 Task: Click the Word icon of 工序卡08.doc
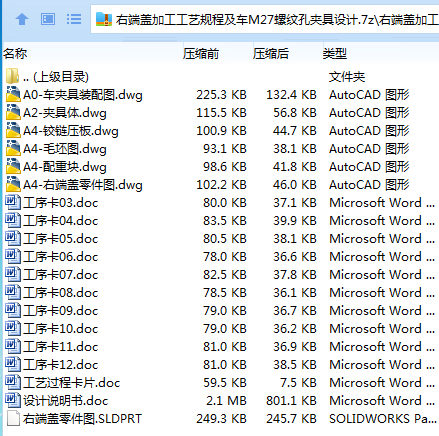(13, 292)
